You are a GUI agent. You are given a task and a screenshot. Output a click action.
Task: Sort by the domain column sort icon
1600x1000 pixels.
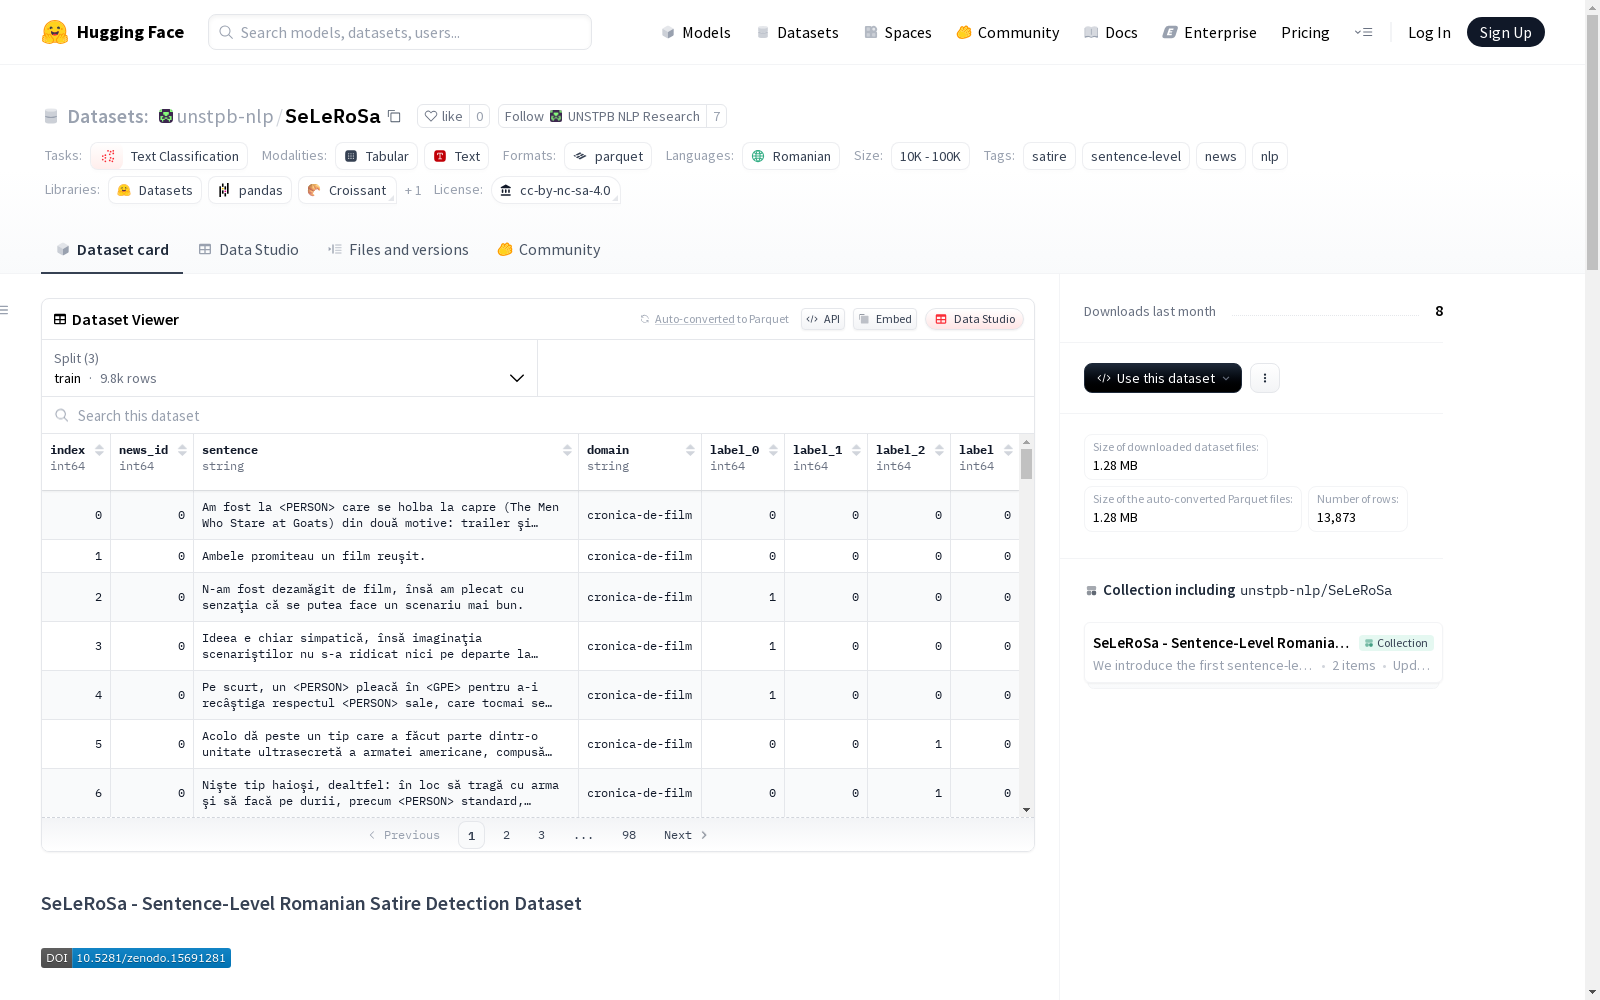[x=690, y=450]
